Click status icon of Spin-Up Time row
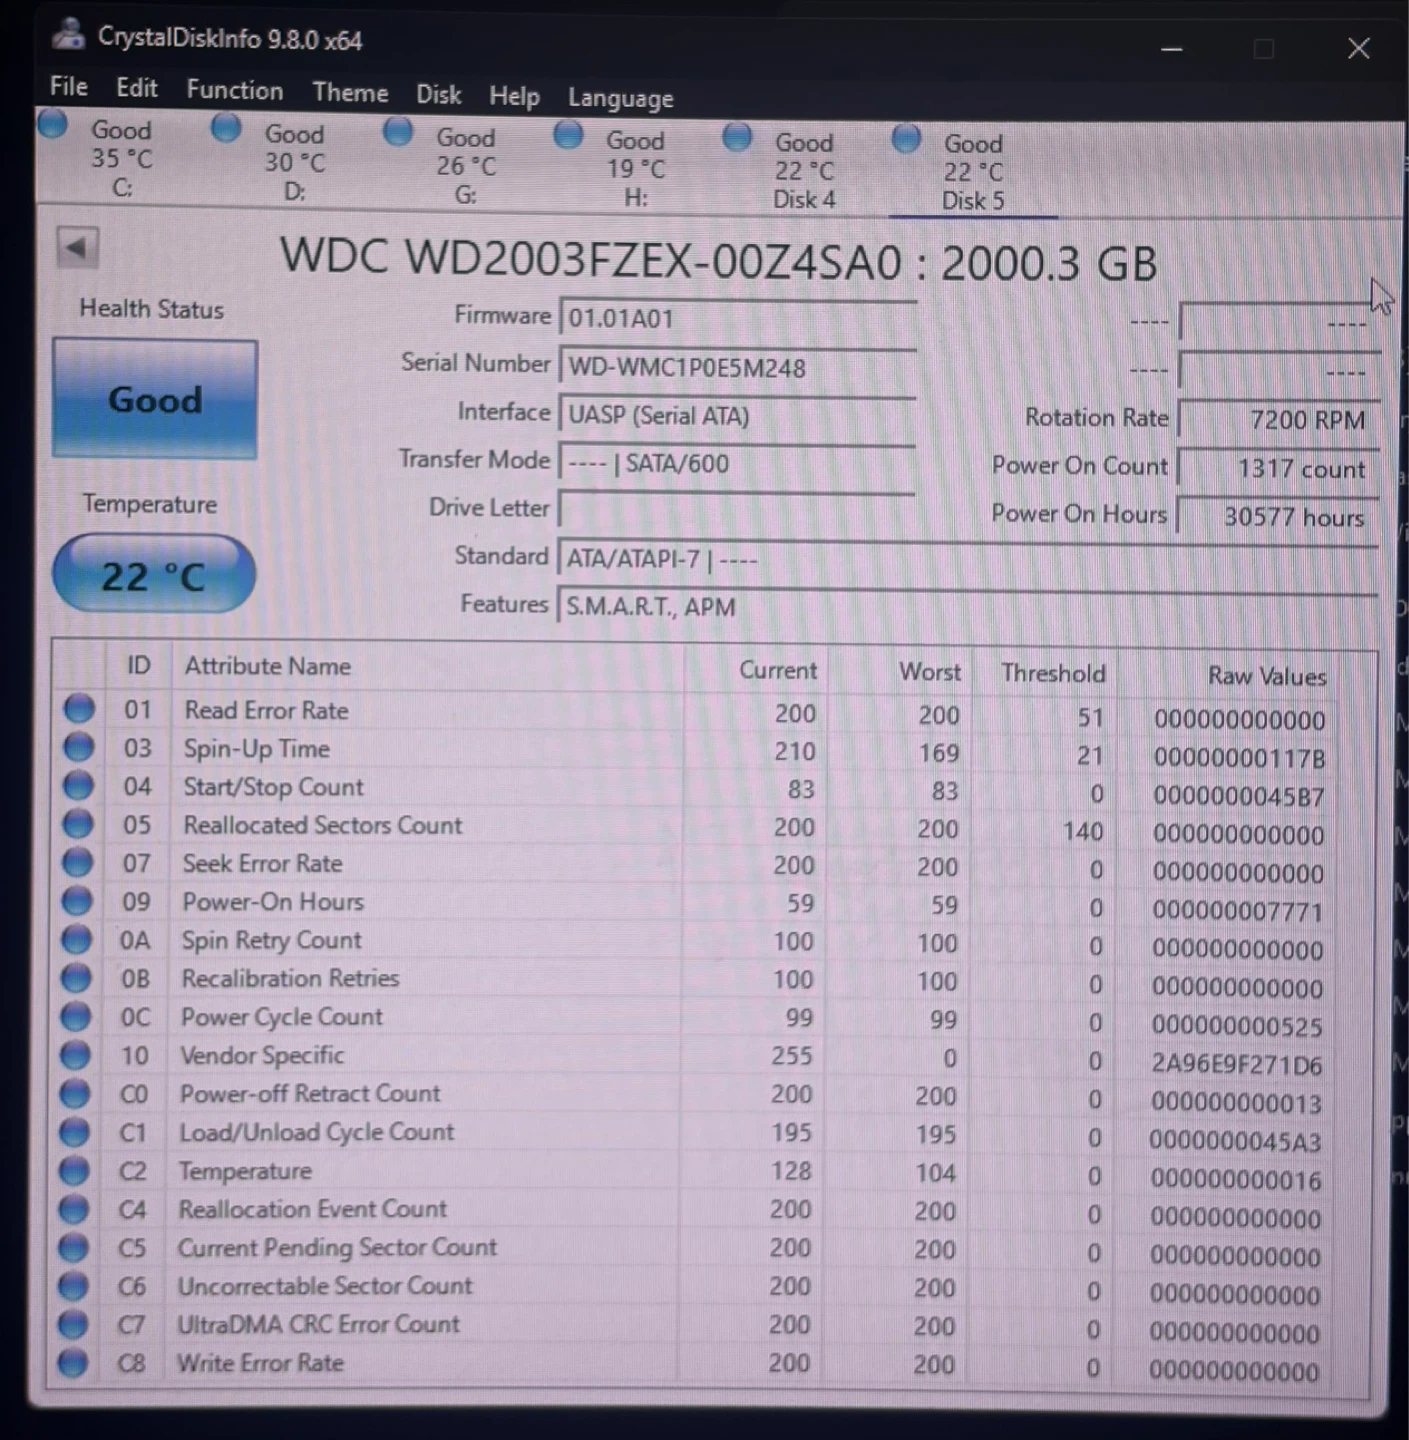 coord(79,747)
